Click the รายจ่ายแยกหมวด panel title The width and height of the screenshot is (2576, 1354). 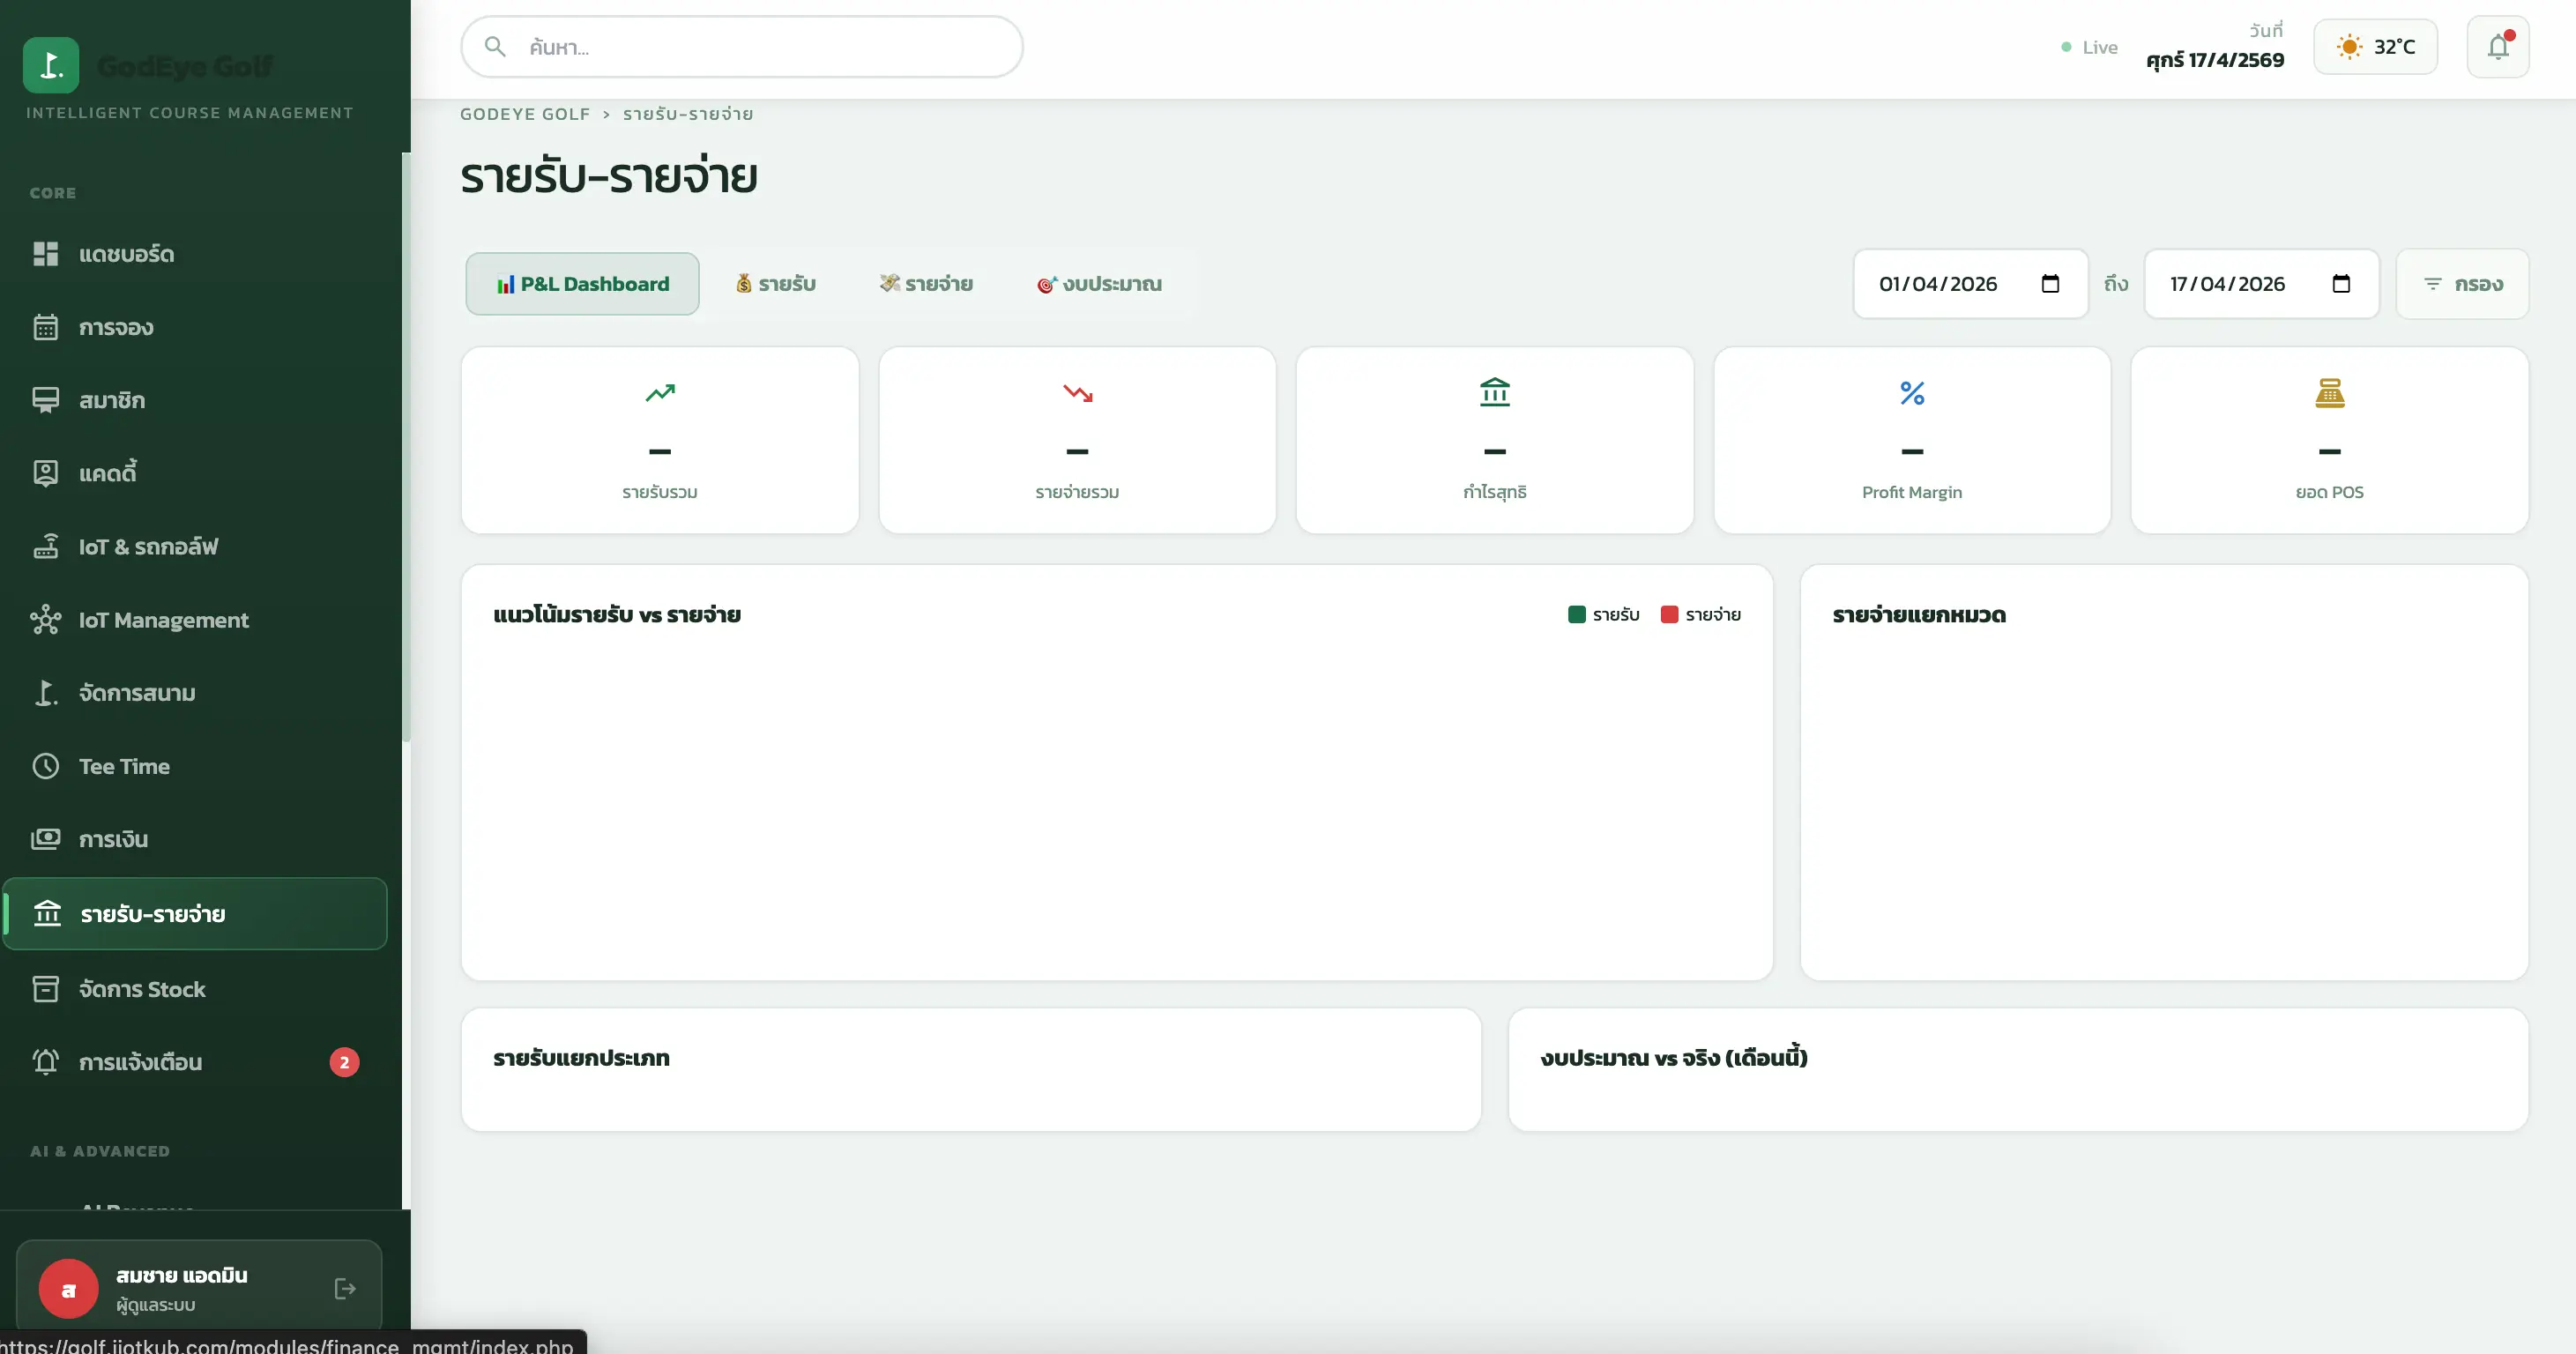pyautogui.click(x=1919, y=615)
